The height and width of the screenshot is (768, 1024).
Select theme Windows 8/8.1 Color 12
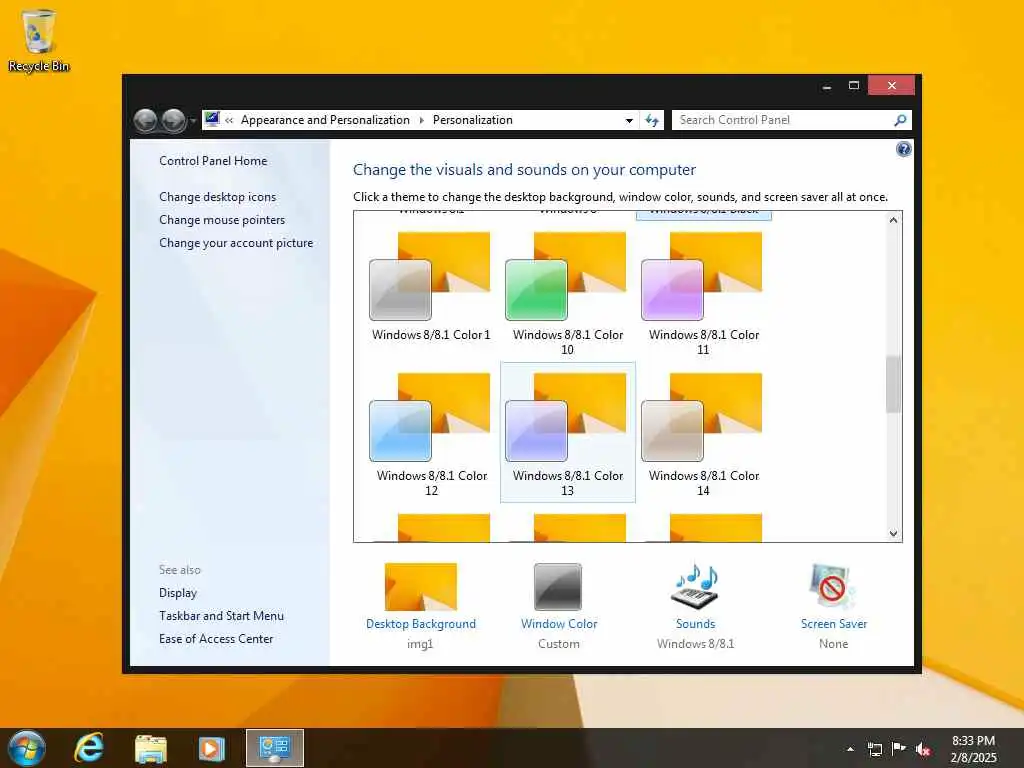click(x=432, y=434)
